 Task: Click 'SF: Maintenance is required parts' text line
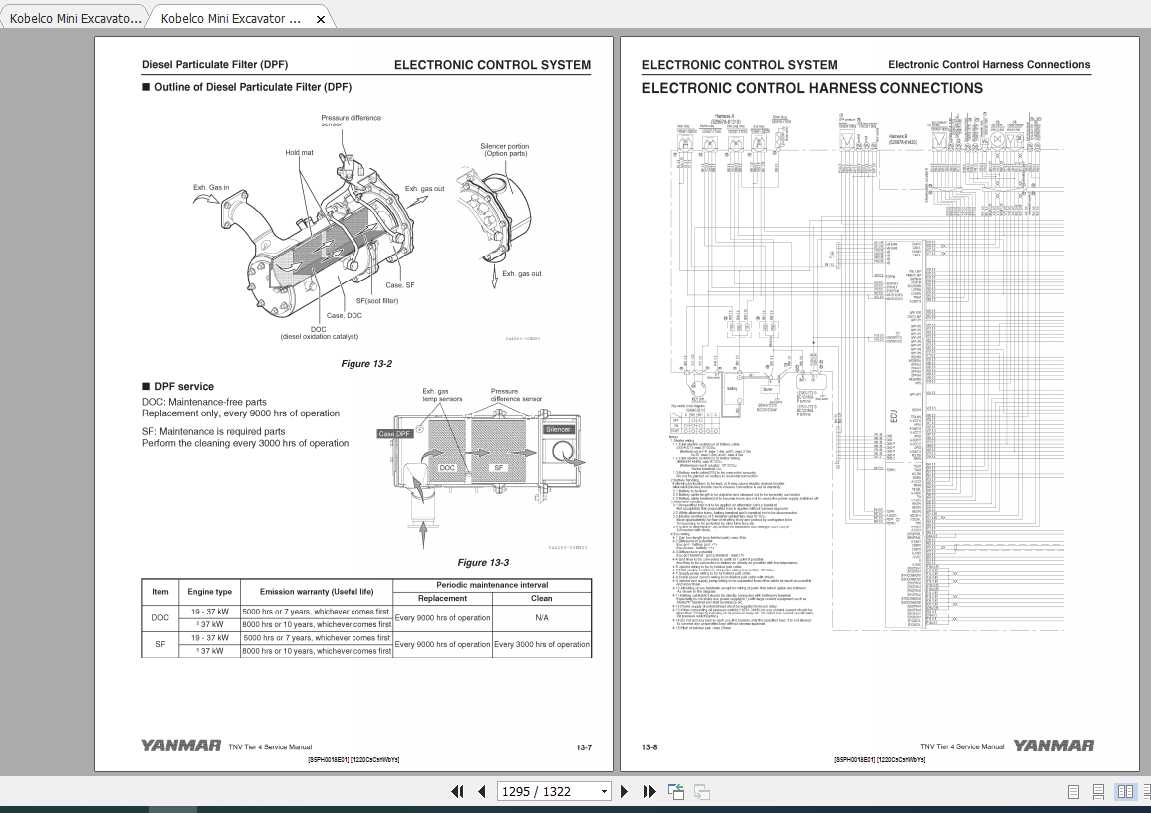tap(214, 431)
